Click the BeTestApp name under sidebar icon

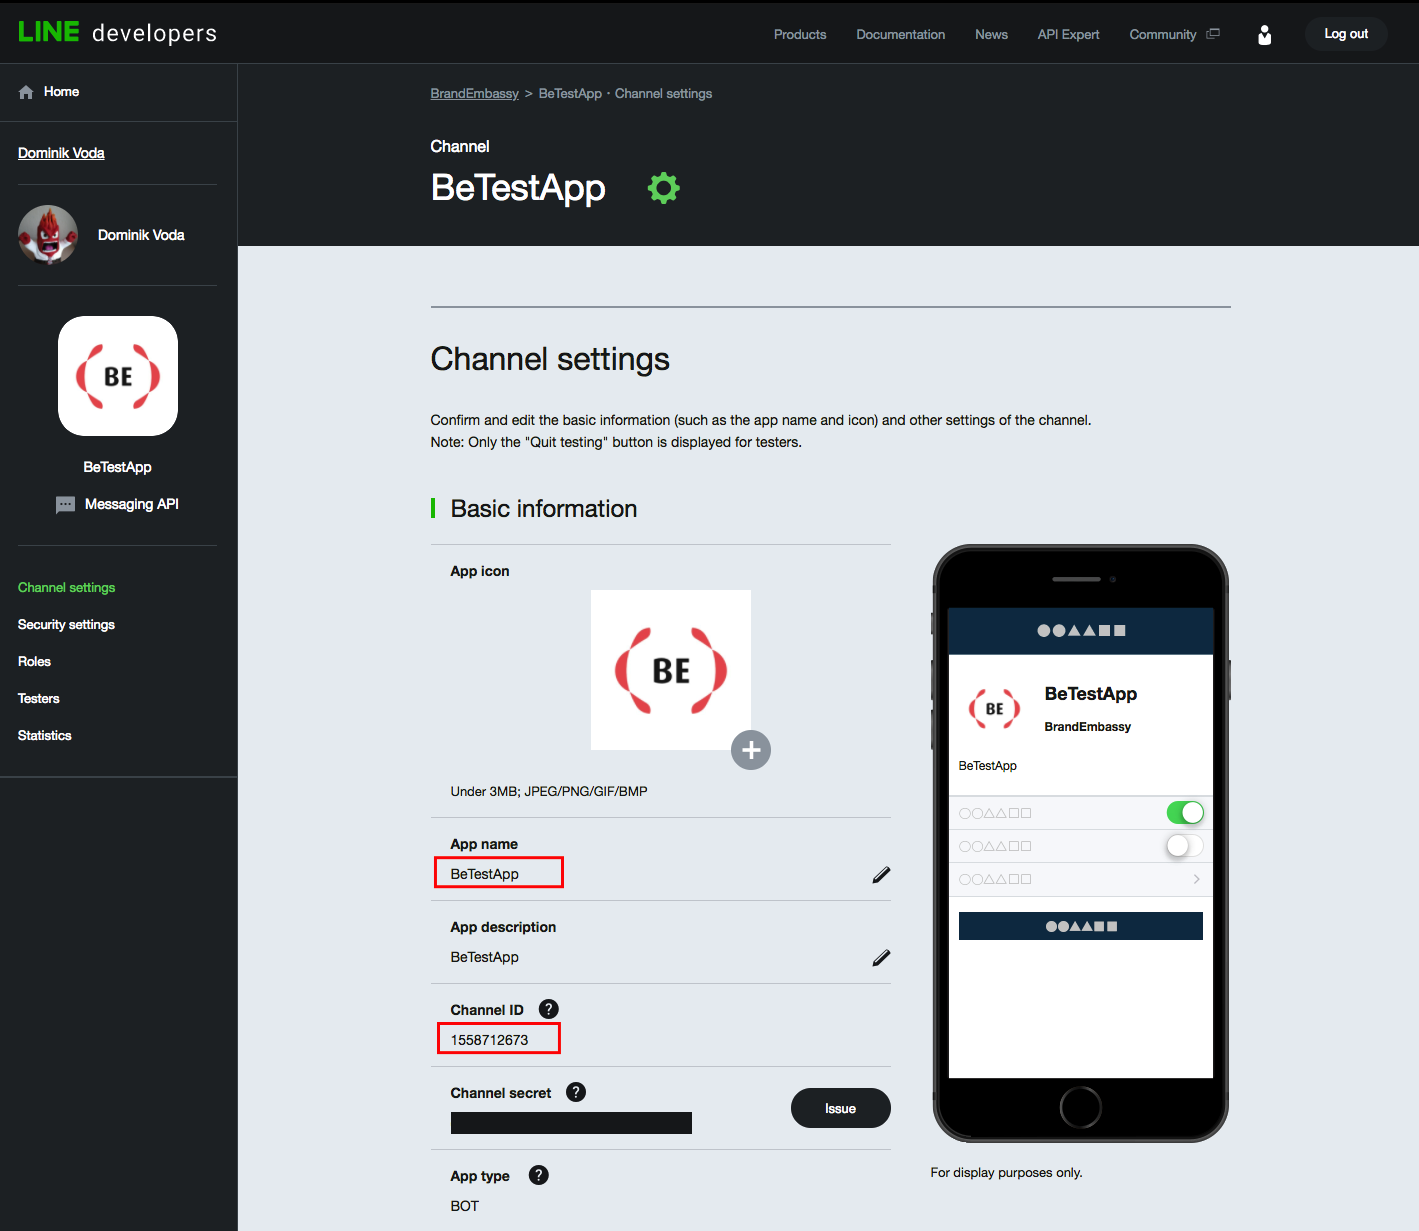(x=118, y=467)
